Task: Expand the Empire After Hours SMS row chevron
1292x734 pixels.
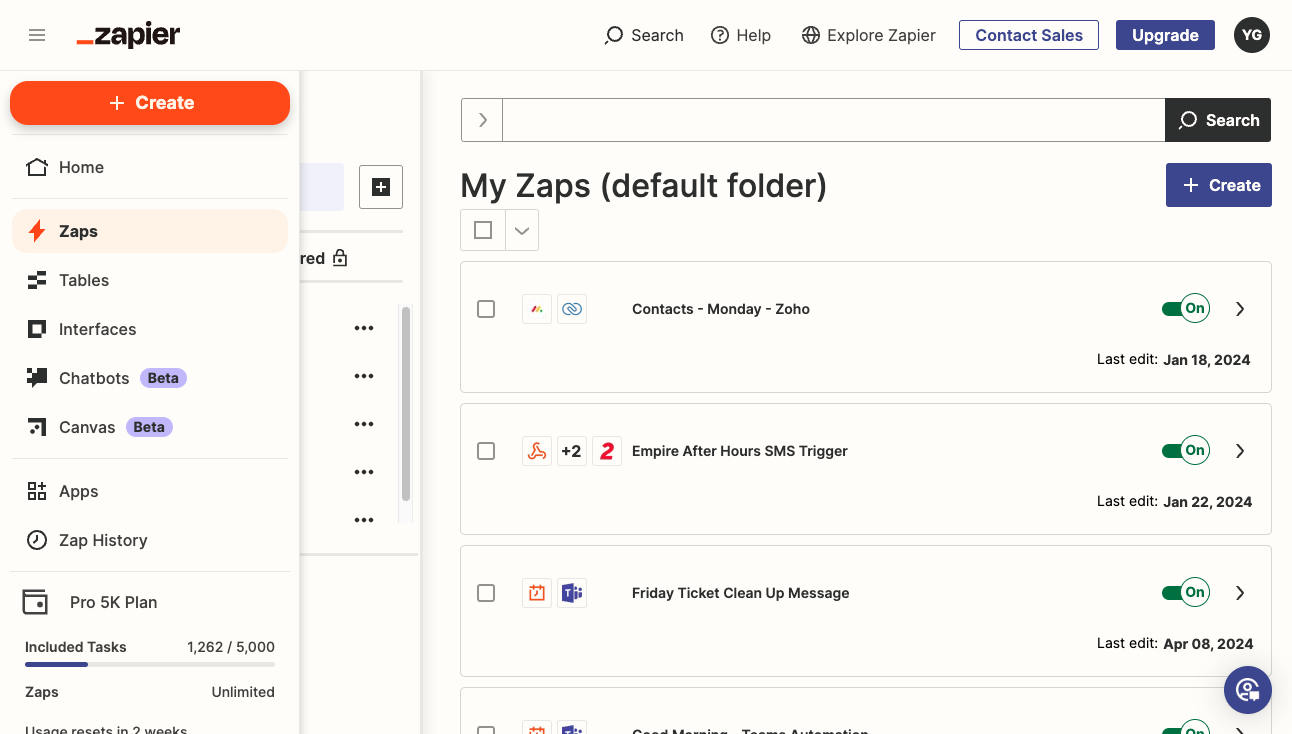Action: pyautogui.click(x=1240, y=451)
